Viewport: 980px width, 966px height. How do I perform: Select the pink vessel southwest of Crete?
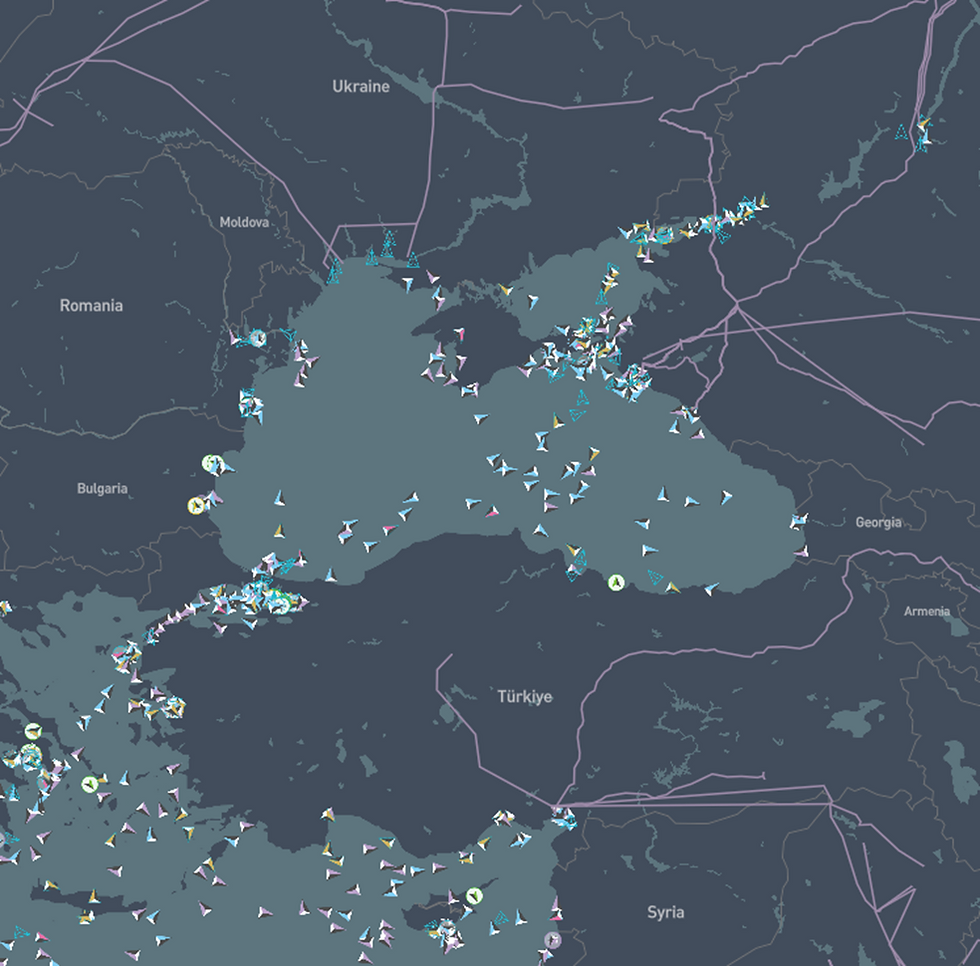coord(41,936)
